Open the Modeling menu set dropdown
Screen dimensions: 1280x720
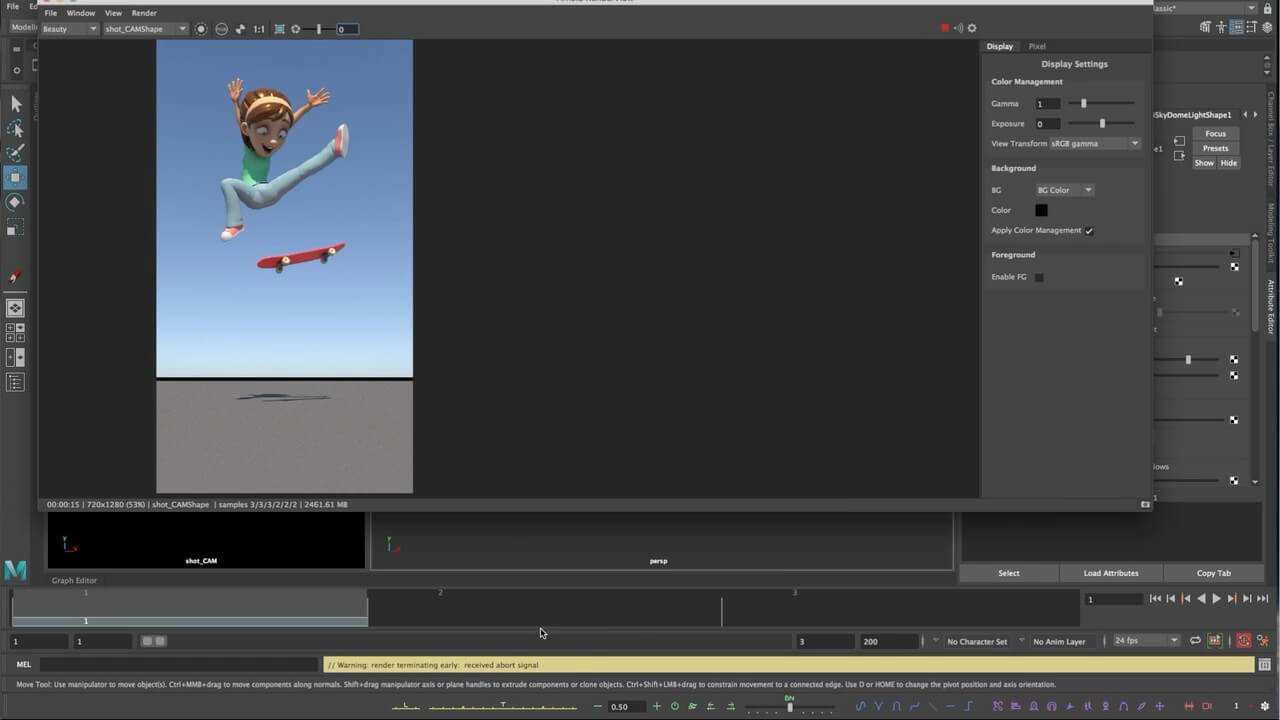click(24, 28)
